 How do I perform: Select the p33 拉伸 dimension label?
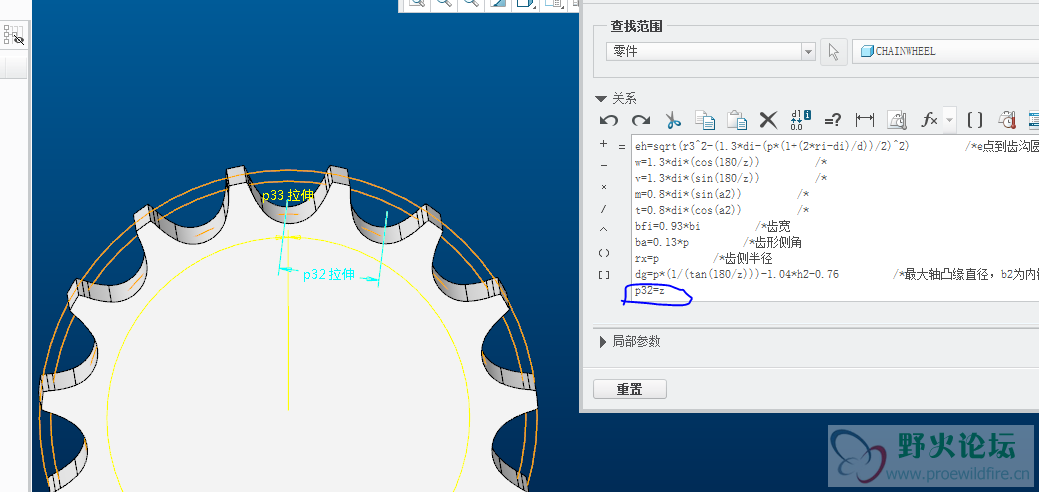tap(288, 196)
